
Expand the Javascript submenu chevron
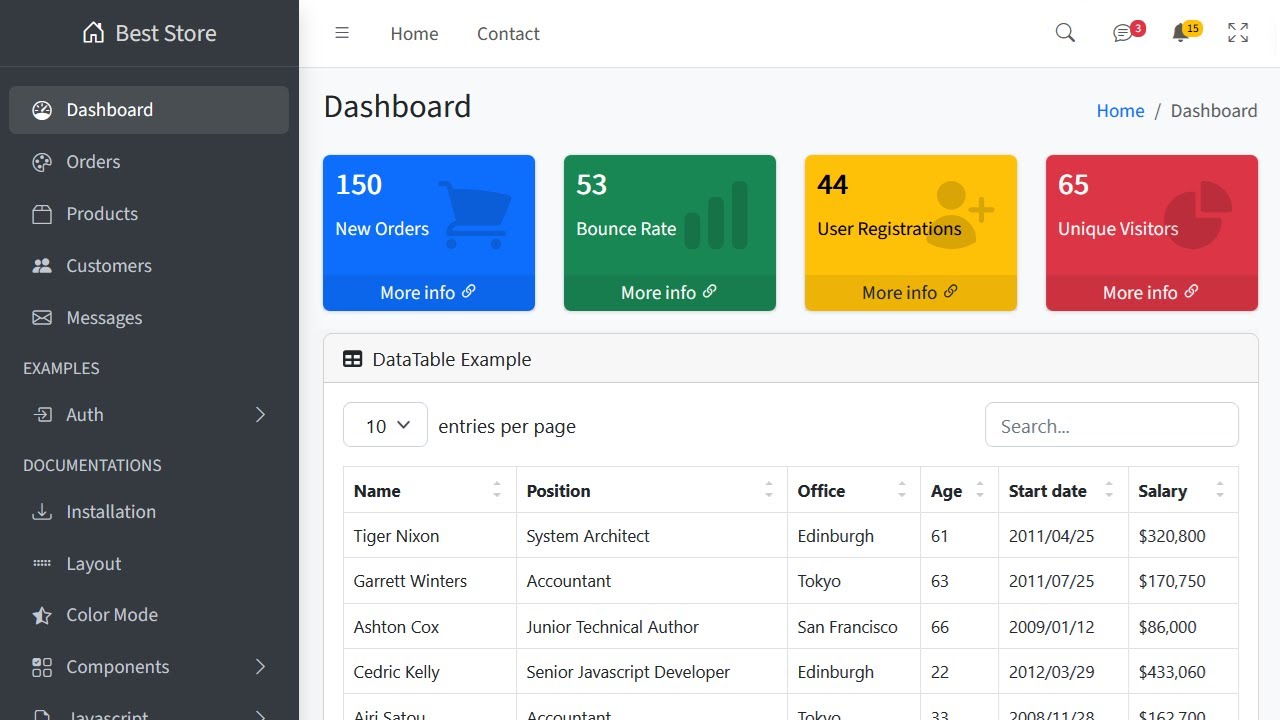(260, 716)
